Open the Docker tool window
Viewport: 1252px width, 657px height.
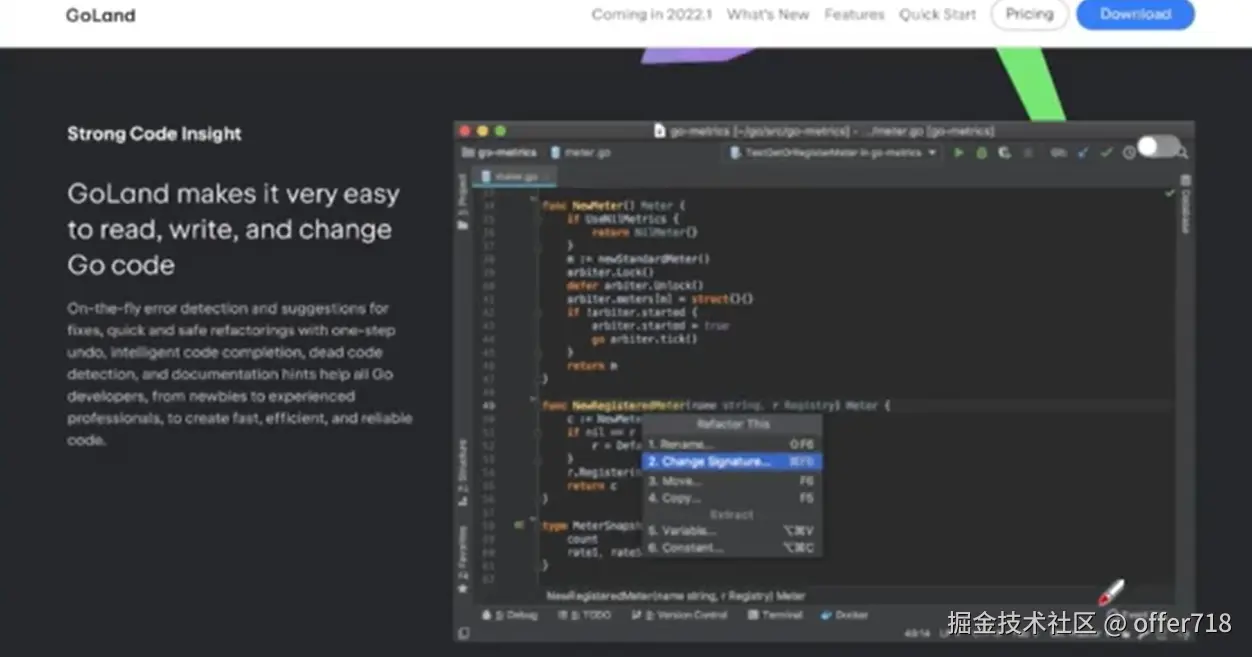pos(845,615)
